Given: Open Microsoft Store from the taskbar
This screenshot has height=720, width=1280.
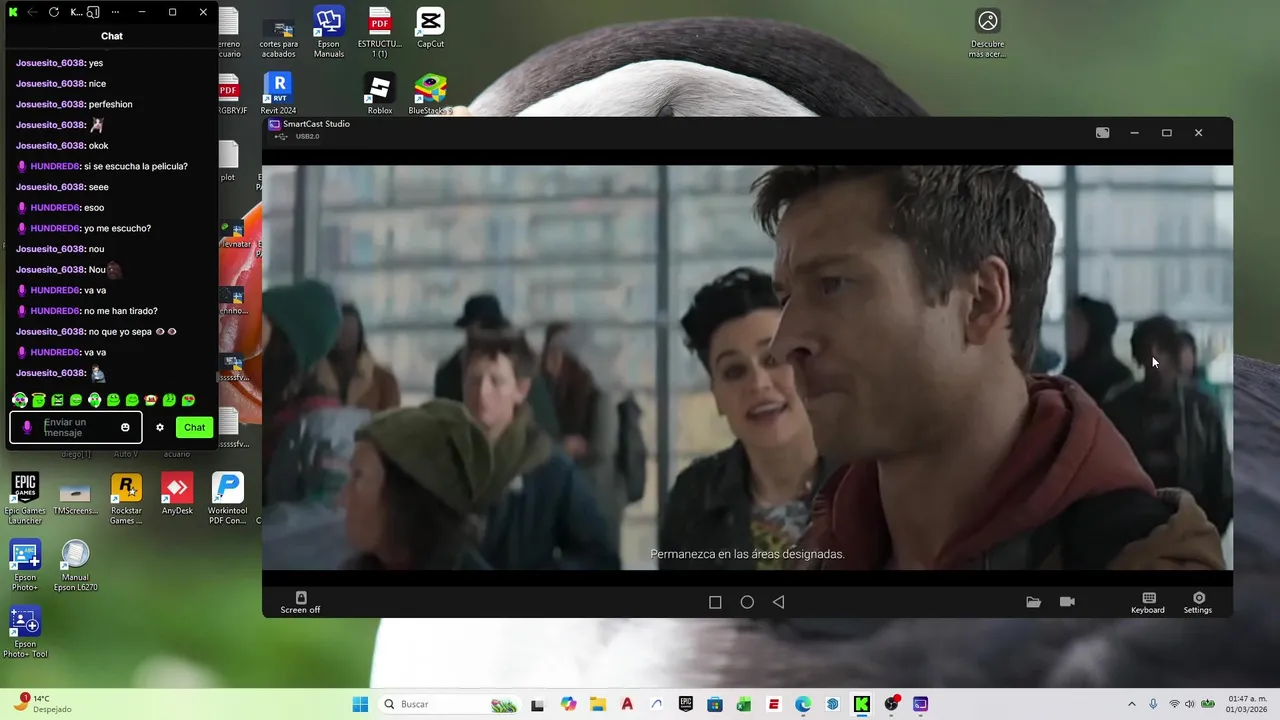Looking at the screenshot, I should coord(715,704).
